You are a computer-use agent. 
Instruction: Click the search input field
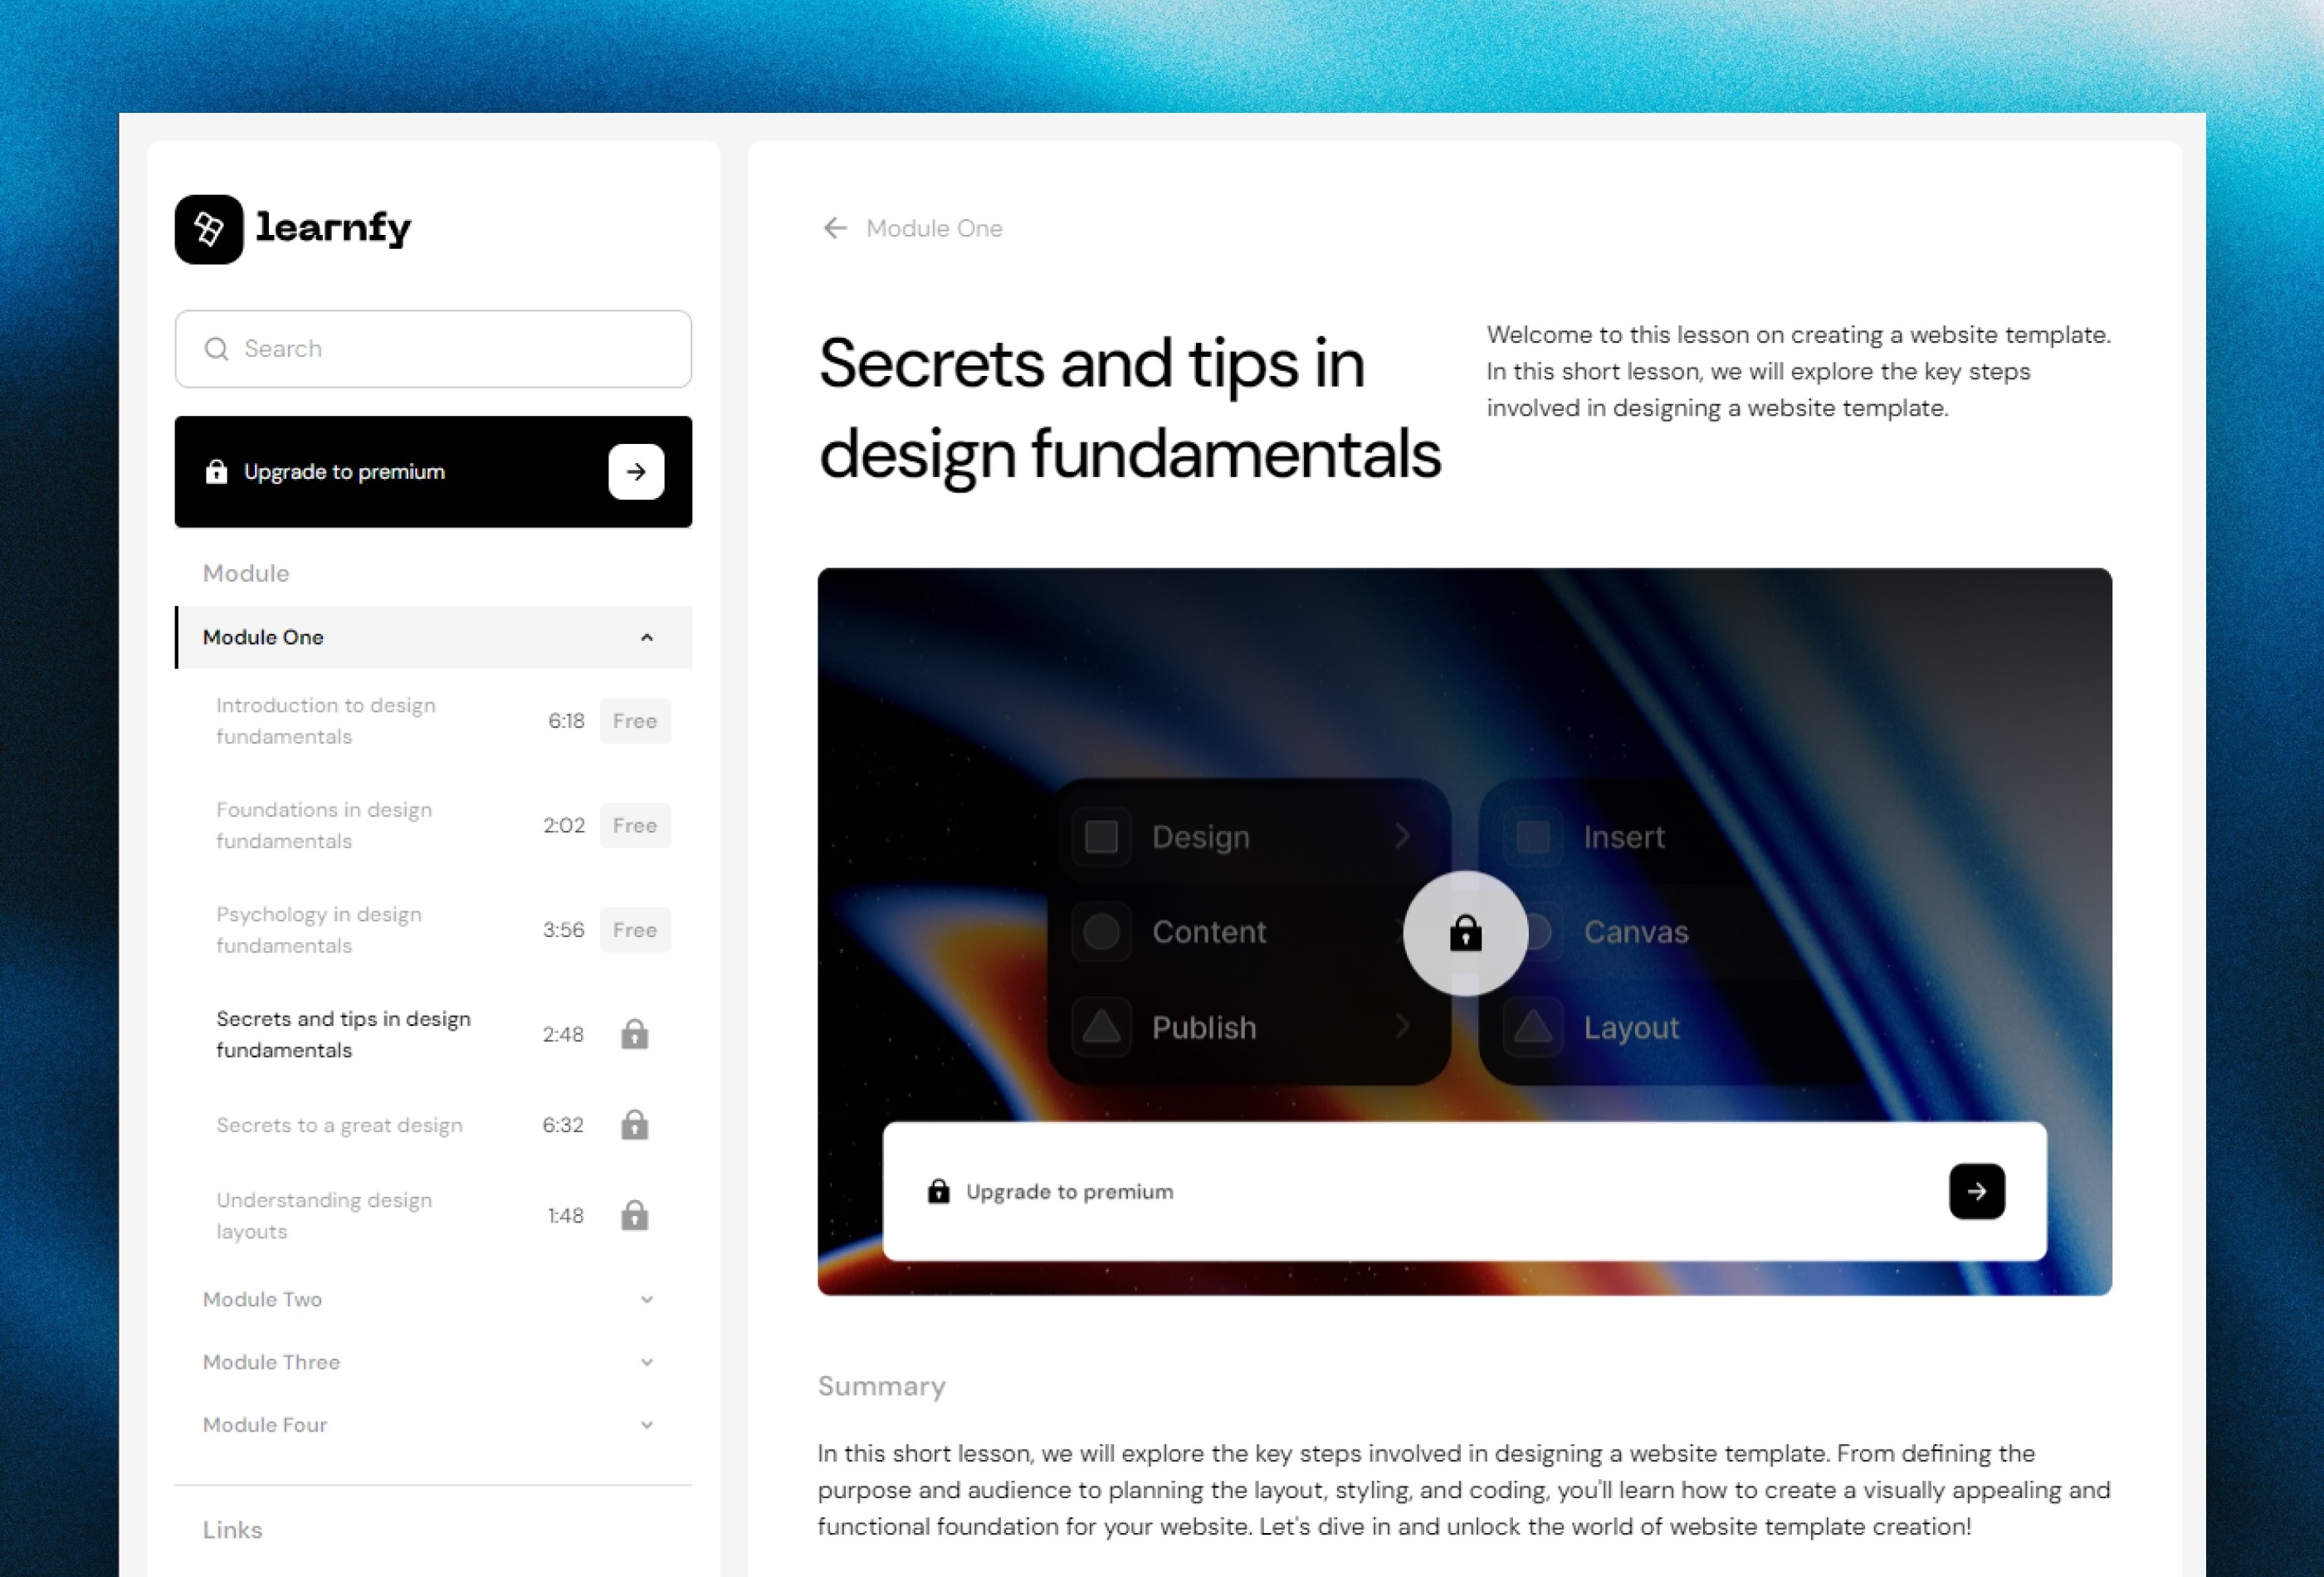pos(432,349)
